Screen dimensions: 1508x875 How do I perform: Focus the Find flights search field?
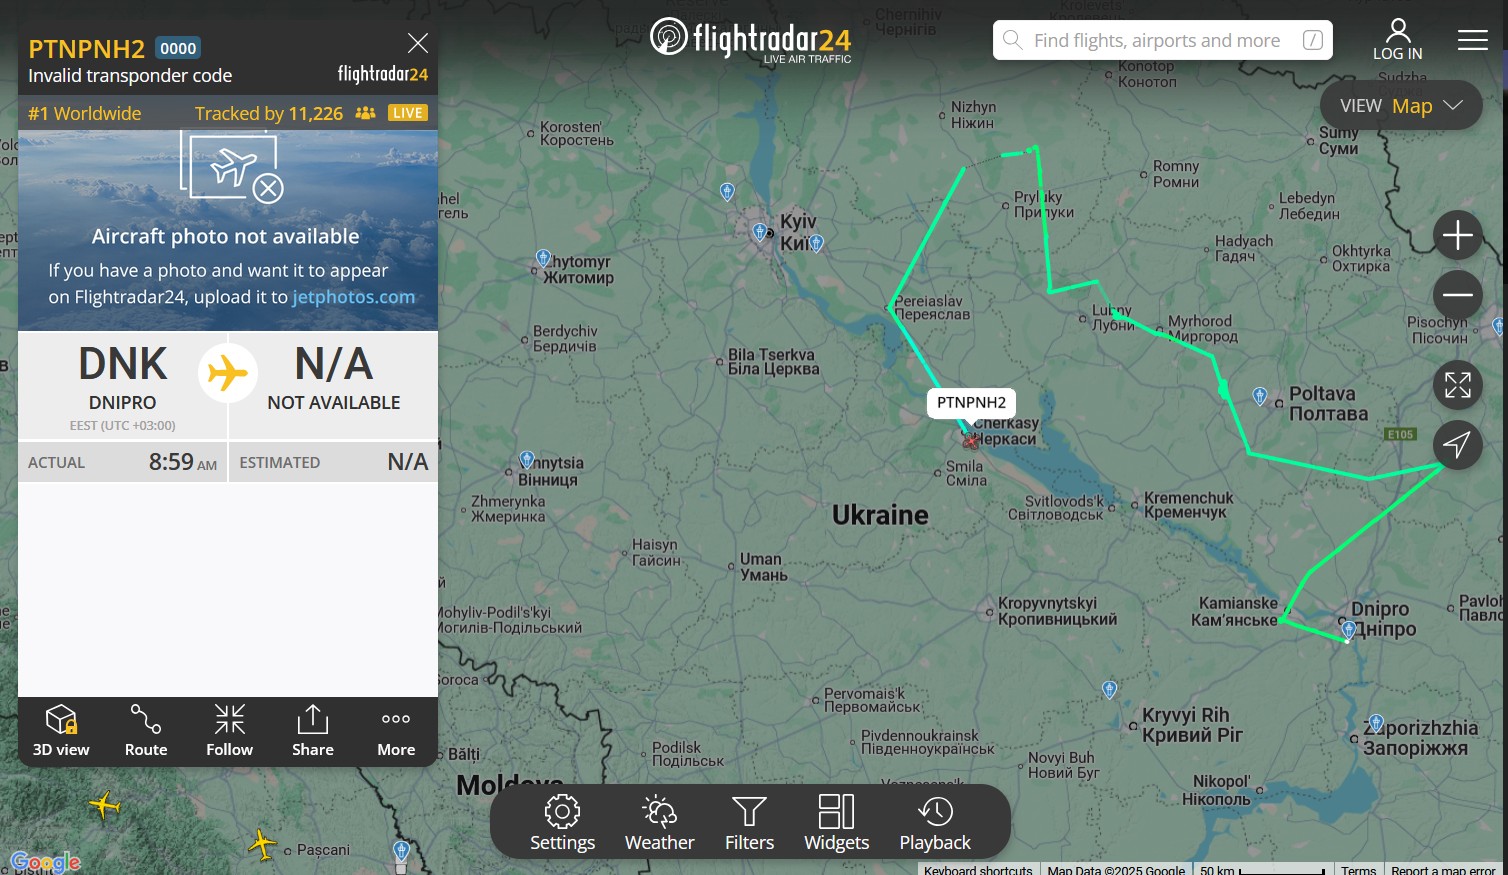pyautogui.click(x=1163, y=40)
